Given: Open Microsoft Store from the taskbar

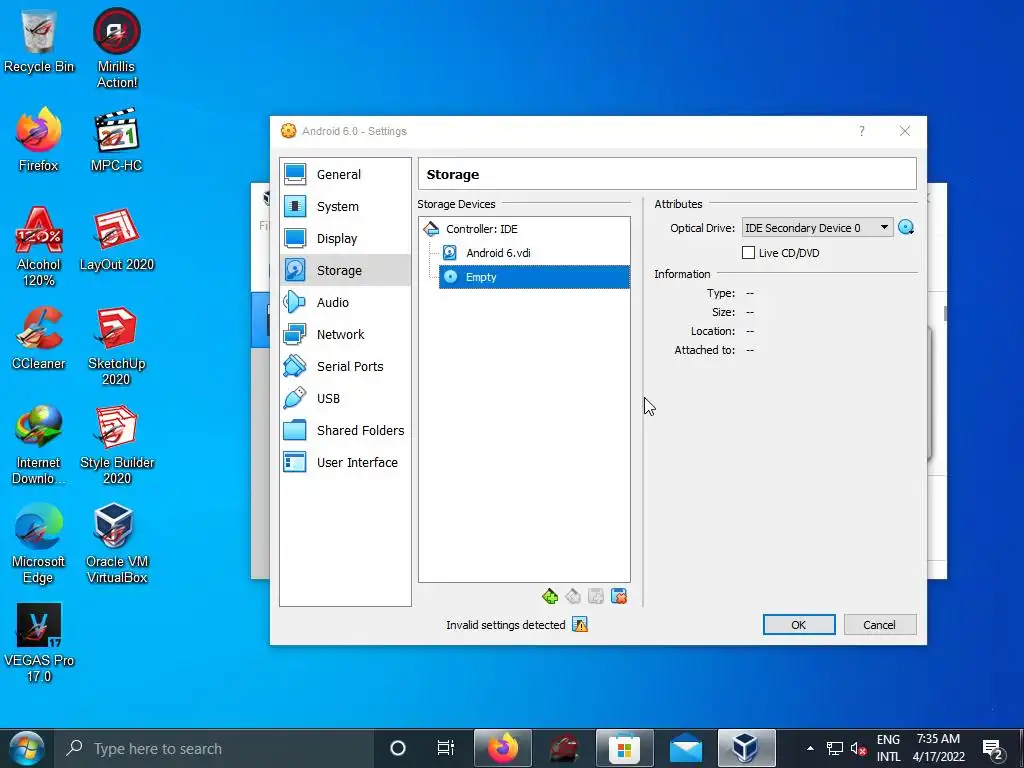Looking at the screenshot, I should point(625,748).
